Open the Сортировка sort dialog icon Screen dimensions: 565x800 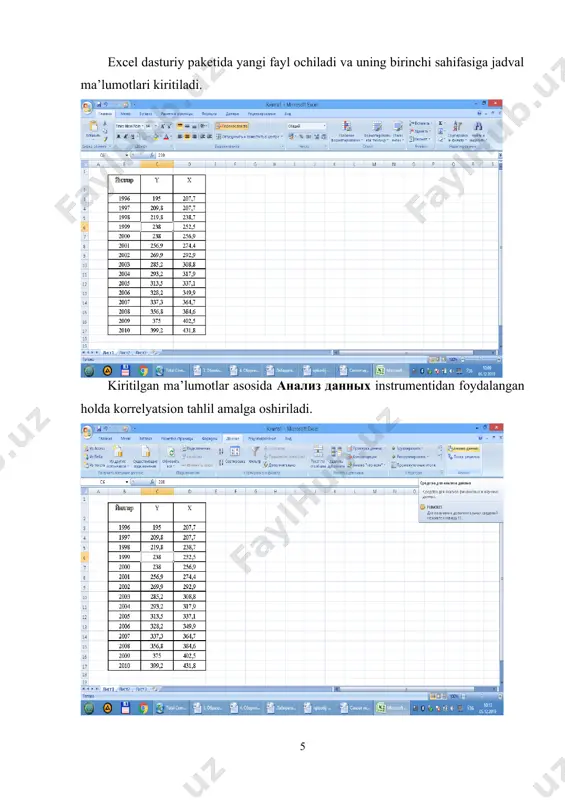point(235,451)
